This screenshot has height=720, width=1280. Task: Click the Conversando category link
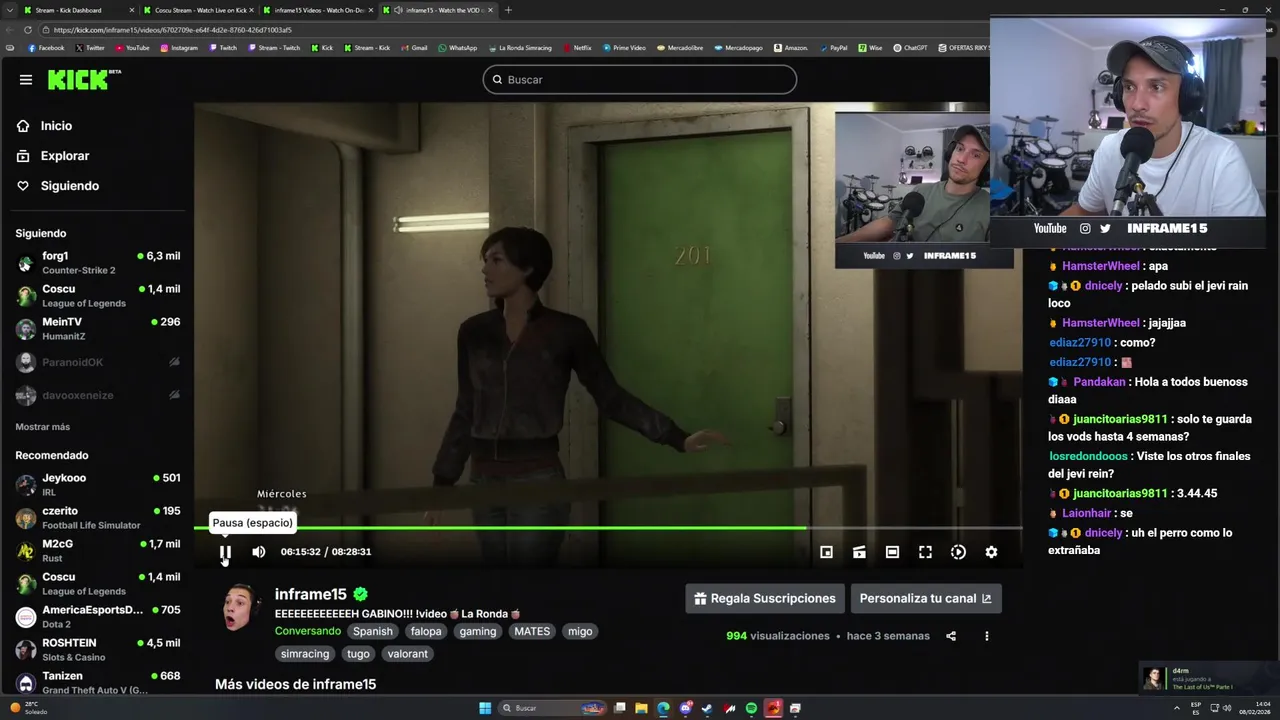(x=308, y=631)
